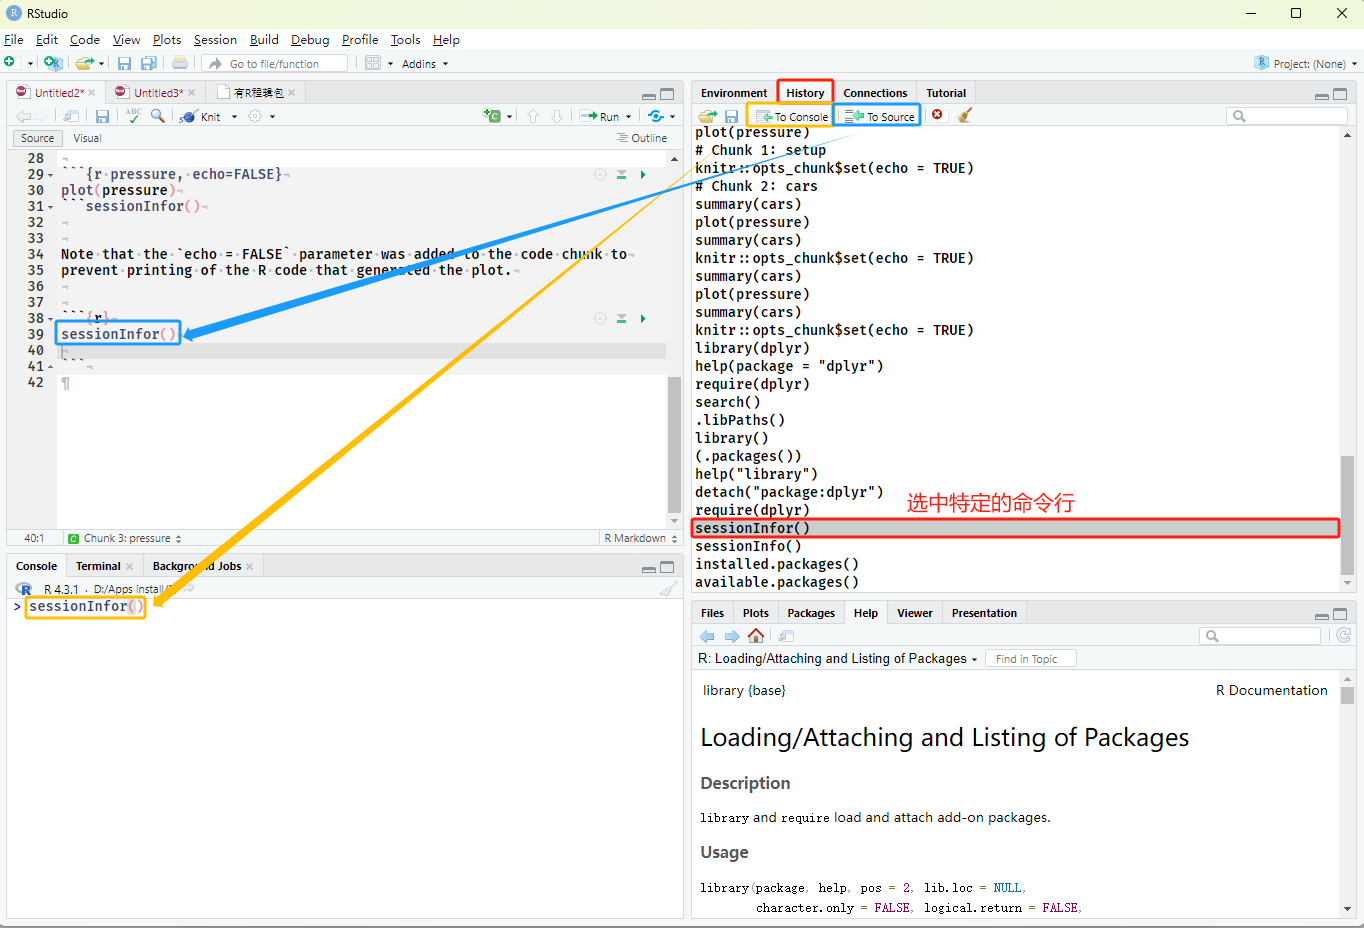Click the Publish icon in the editor toolbar

(x=656, y=116)
